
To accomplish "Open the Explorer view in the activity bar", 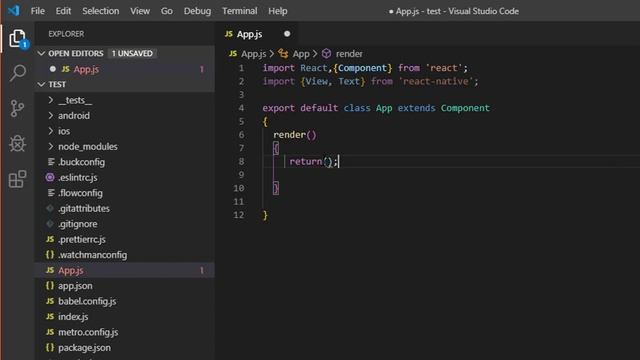I will [18, 38].
